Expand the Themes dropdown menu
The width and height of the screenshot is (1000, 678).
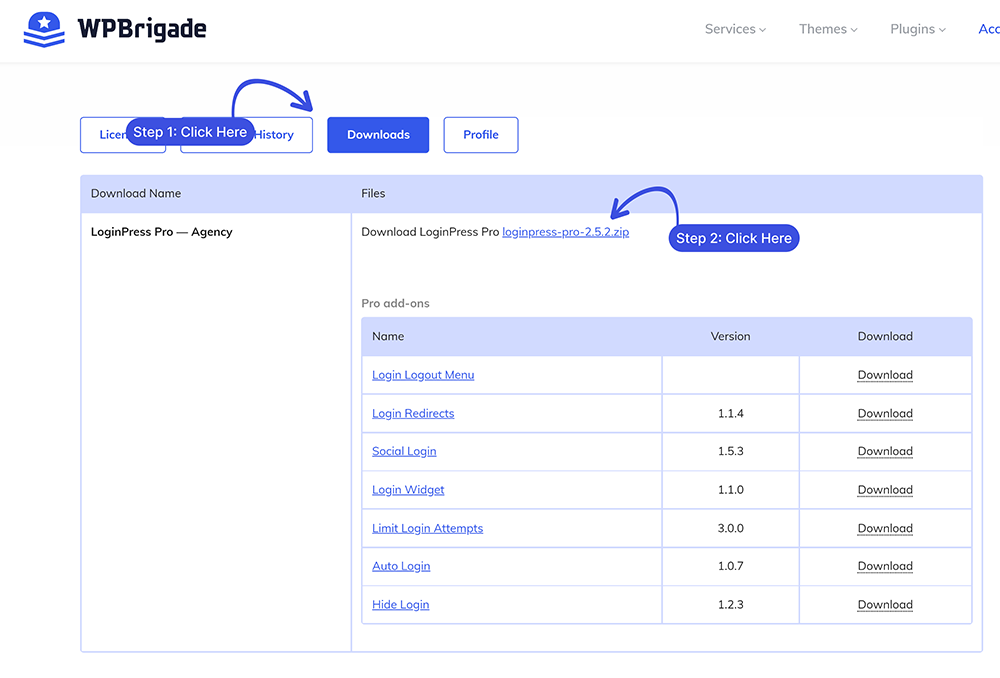[828, 29]
